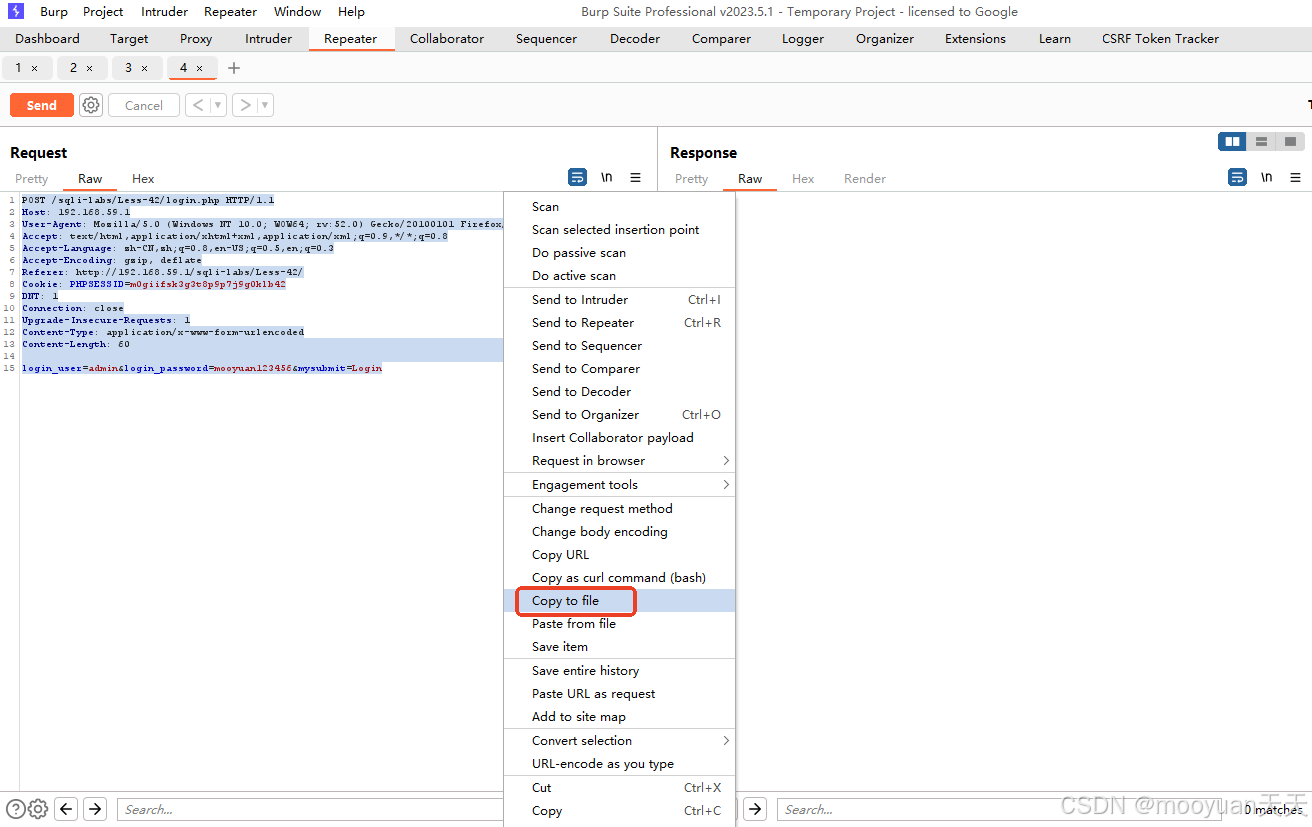Go forward to next request in history
The image size is (1312, 827).
tap(245, 105)
